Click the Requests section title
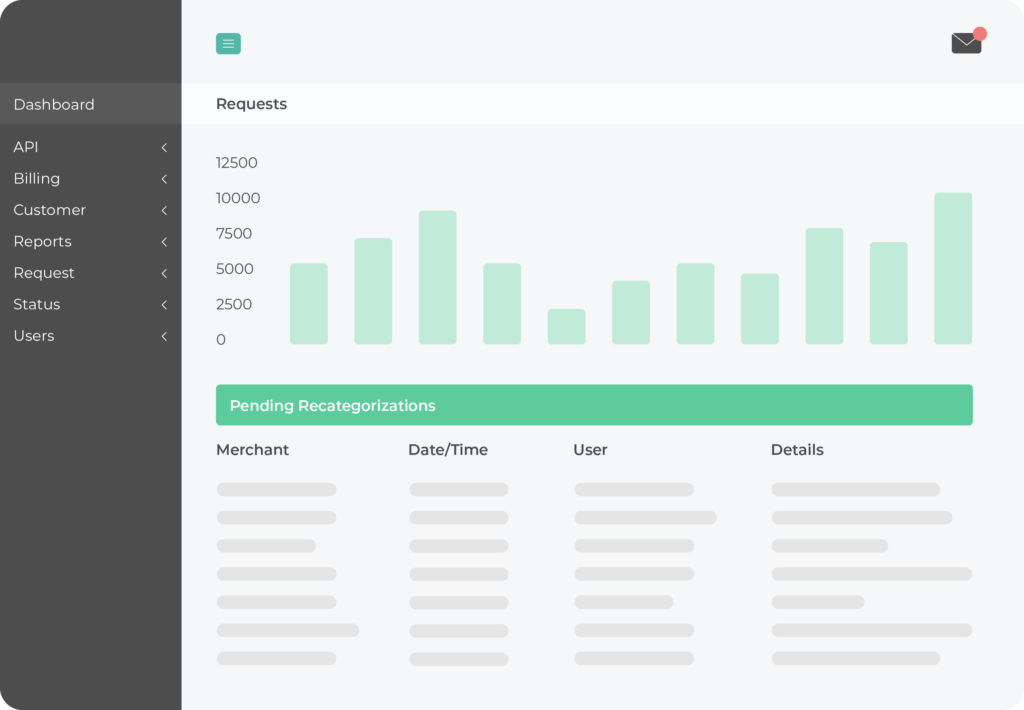 click(251, 104)
